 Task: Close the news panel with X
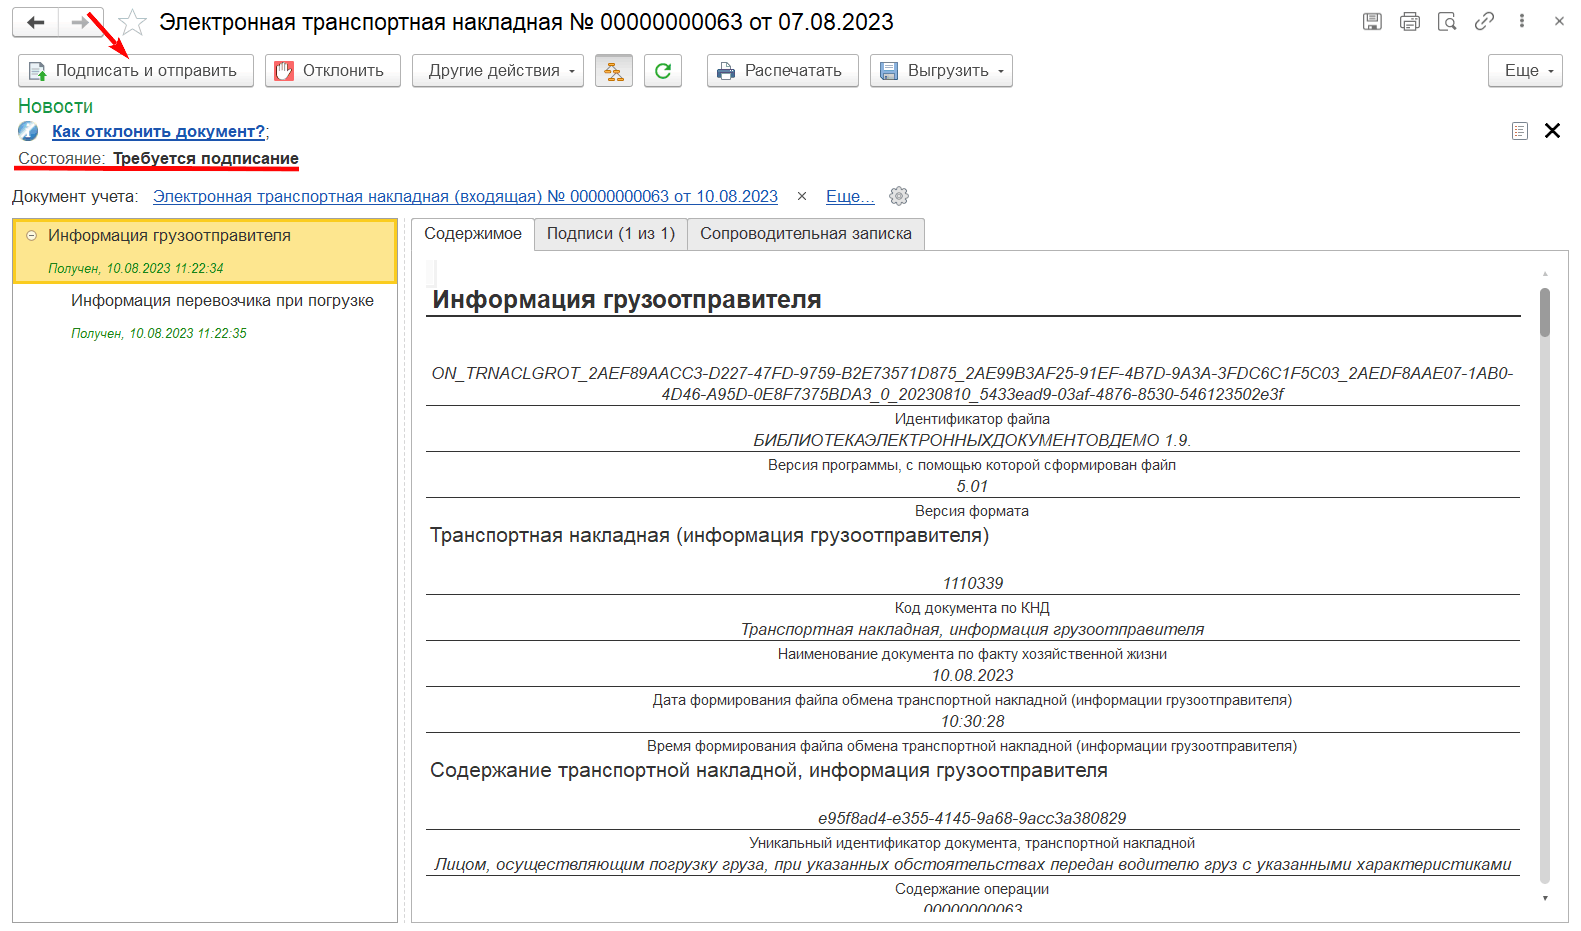coord(1553,131)
